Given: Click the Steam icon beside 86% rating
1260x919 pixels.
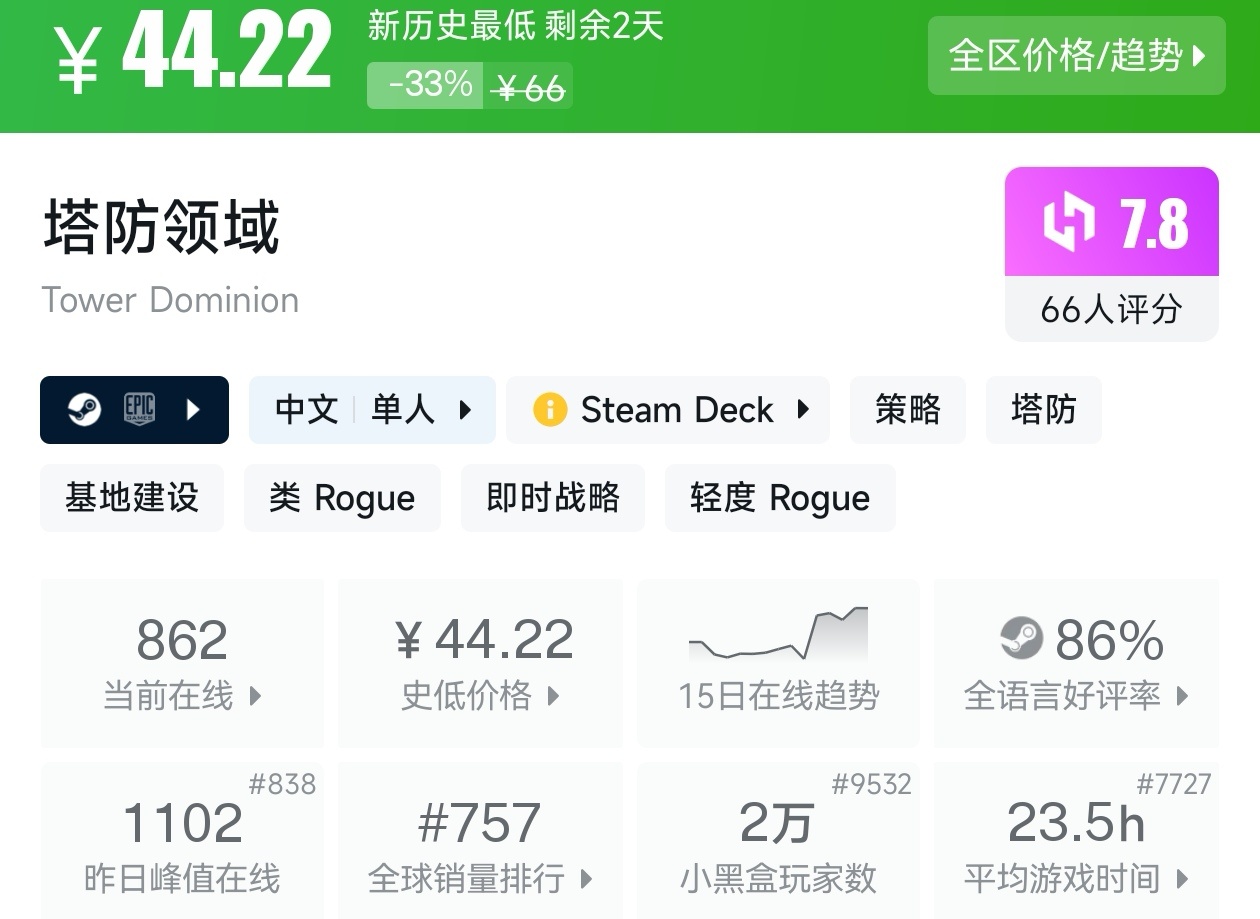Looking at the screenshot, I should (x=1021, y=639).
